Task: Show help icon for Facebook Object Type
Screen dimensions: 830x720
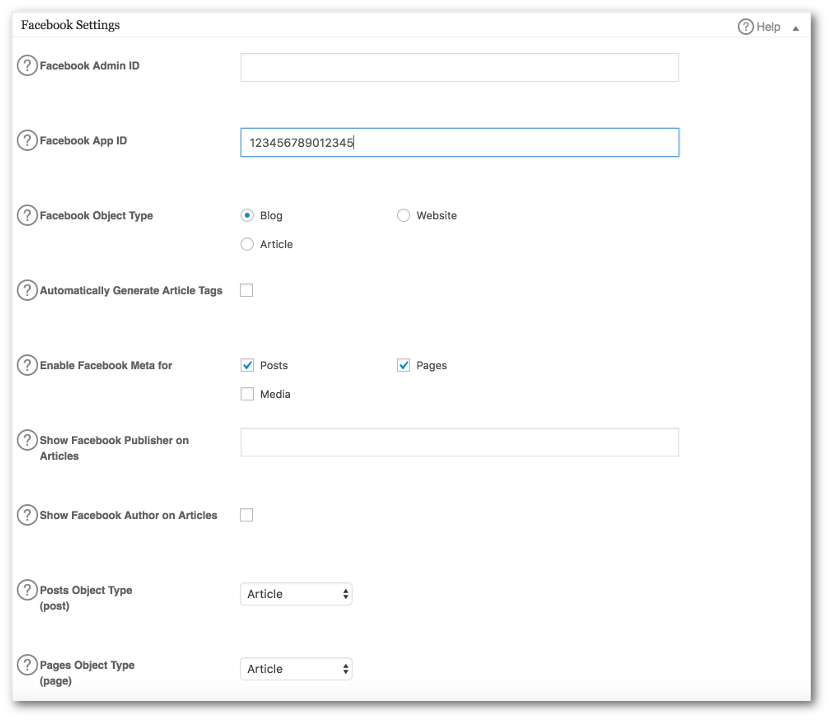Action: 27,215
